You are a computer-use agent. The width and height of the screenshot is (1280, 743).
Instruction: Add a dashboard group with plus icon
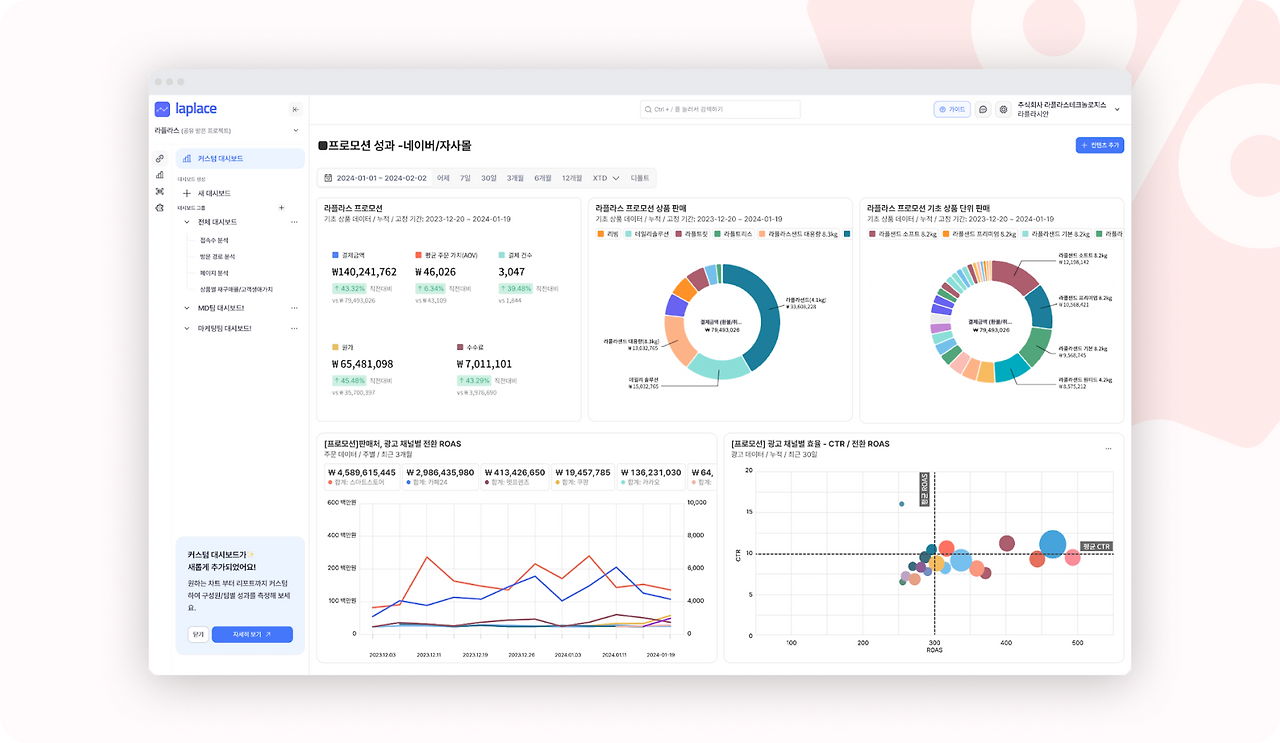(281, 207)
